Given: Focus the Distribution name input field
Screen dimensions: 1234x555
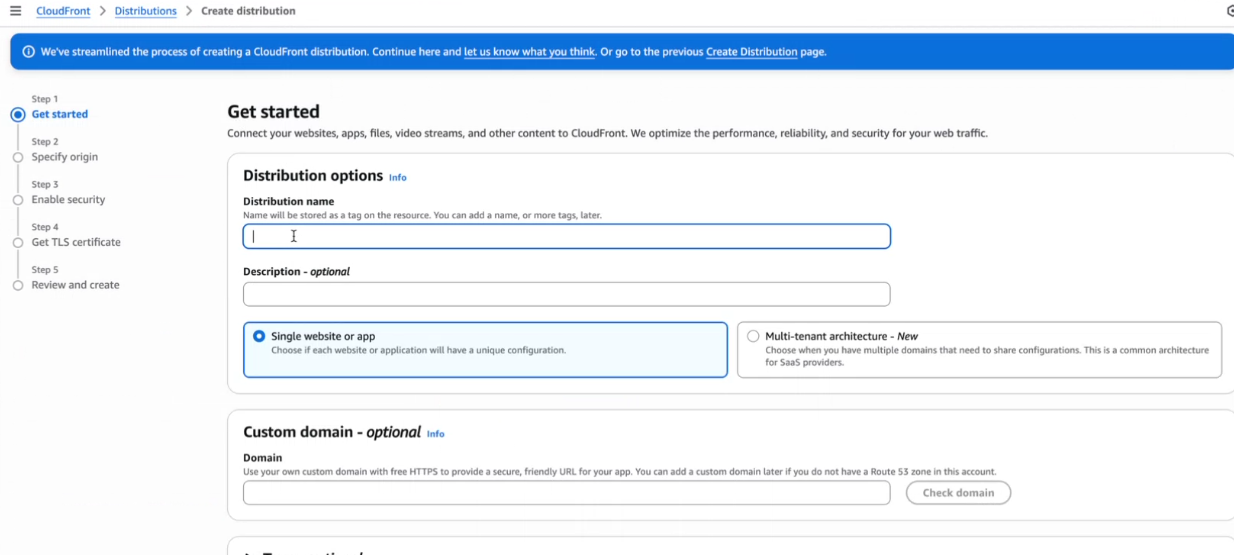Looking at the screenshot, I should (x=566, y=236).
